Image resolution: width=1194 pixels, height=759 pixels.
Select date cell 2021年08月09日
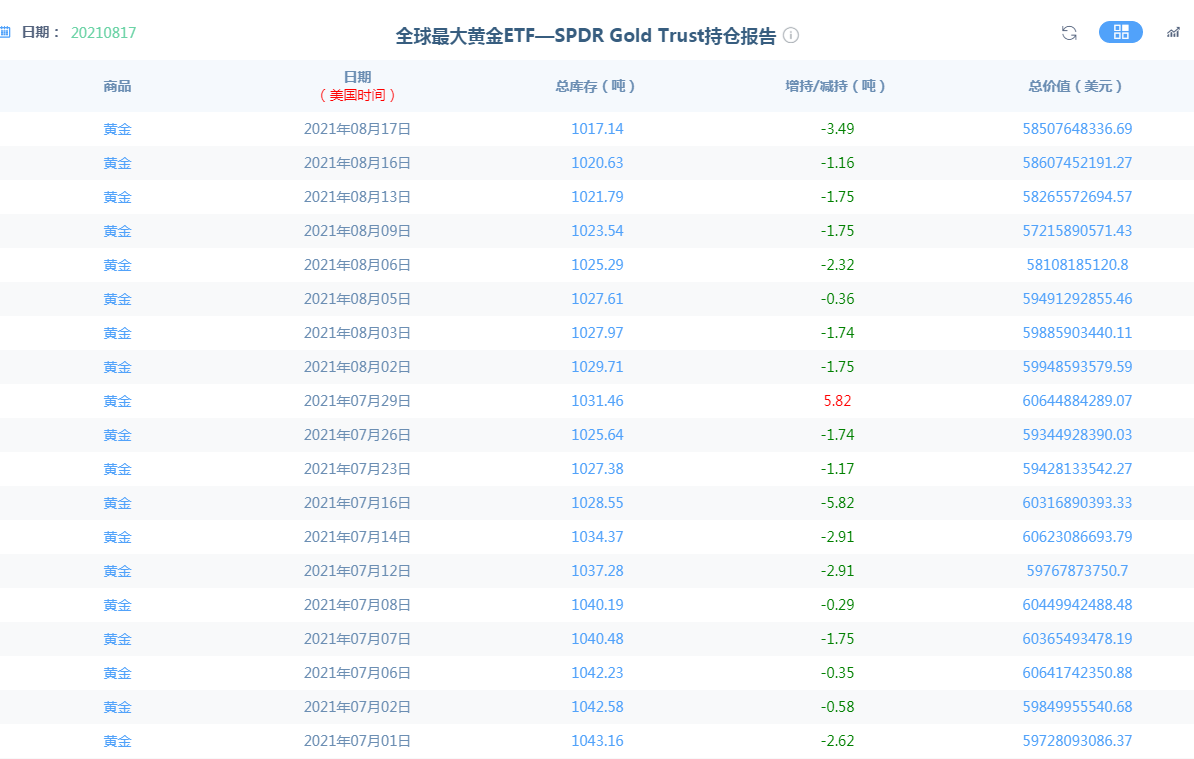(x=357, y=231)
